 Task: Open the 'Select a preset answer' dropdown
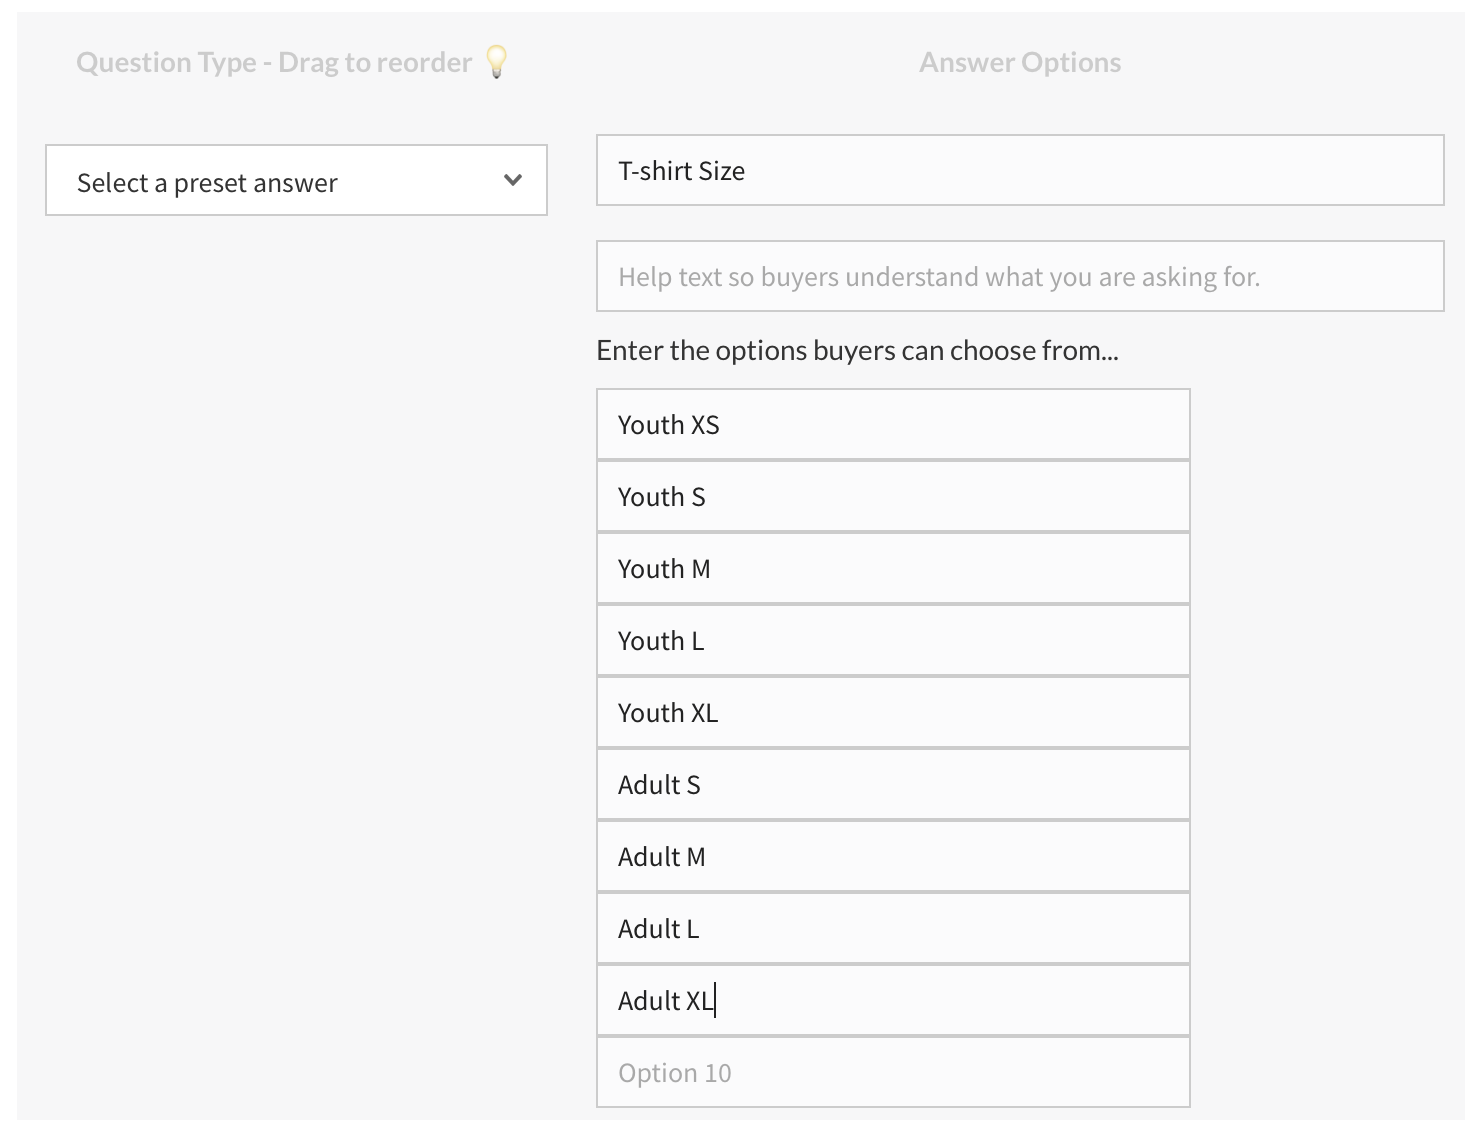pos(296,181)
